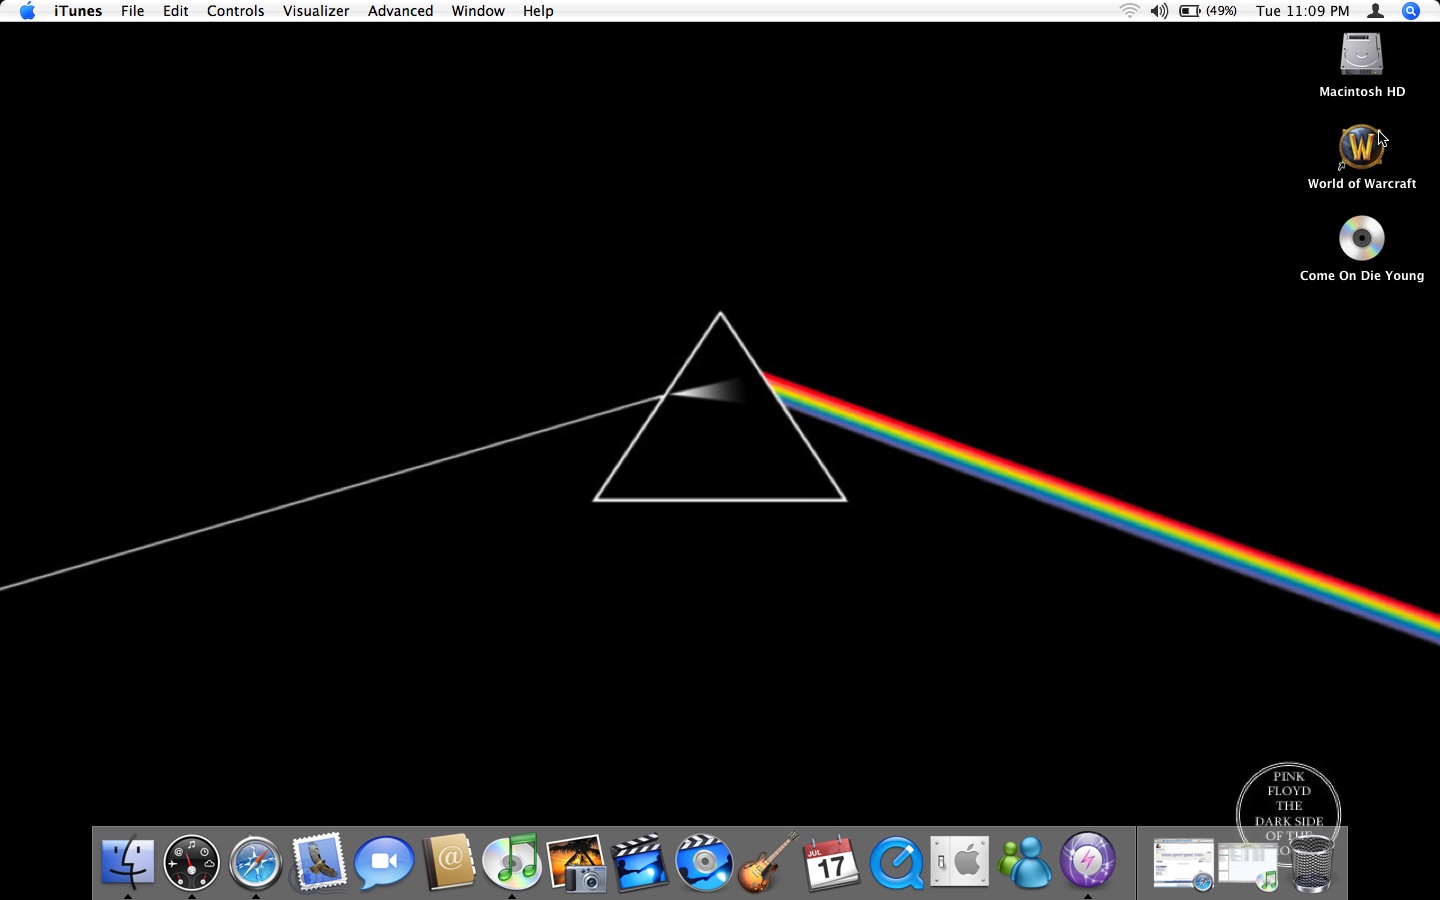This screenshot has height=900, width=1440.
Task: Open Address Book in the Dock
Action: pyautogui.click(x=449, y=862)
